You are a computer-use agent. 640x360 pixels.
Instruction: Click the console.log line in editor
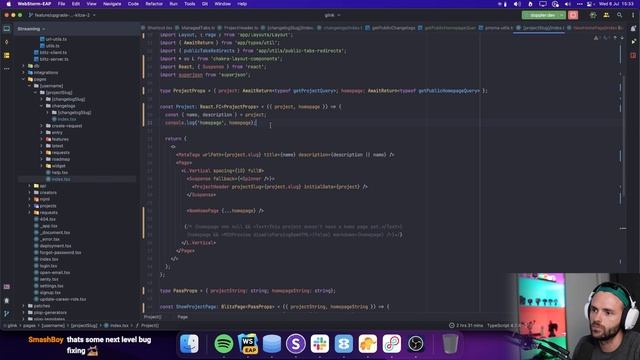pyautogui.click(x=211, y=123)
